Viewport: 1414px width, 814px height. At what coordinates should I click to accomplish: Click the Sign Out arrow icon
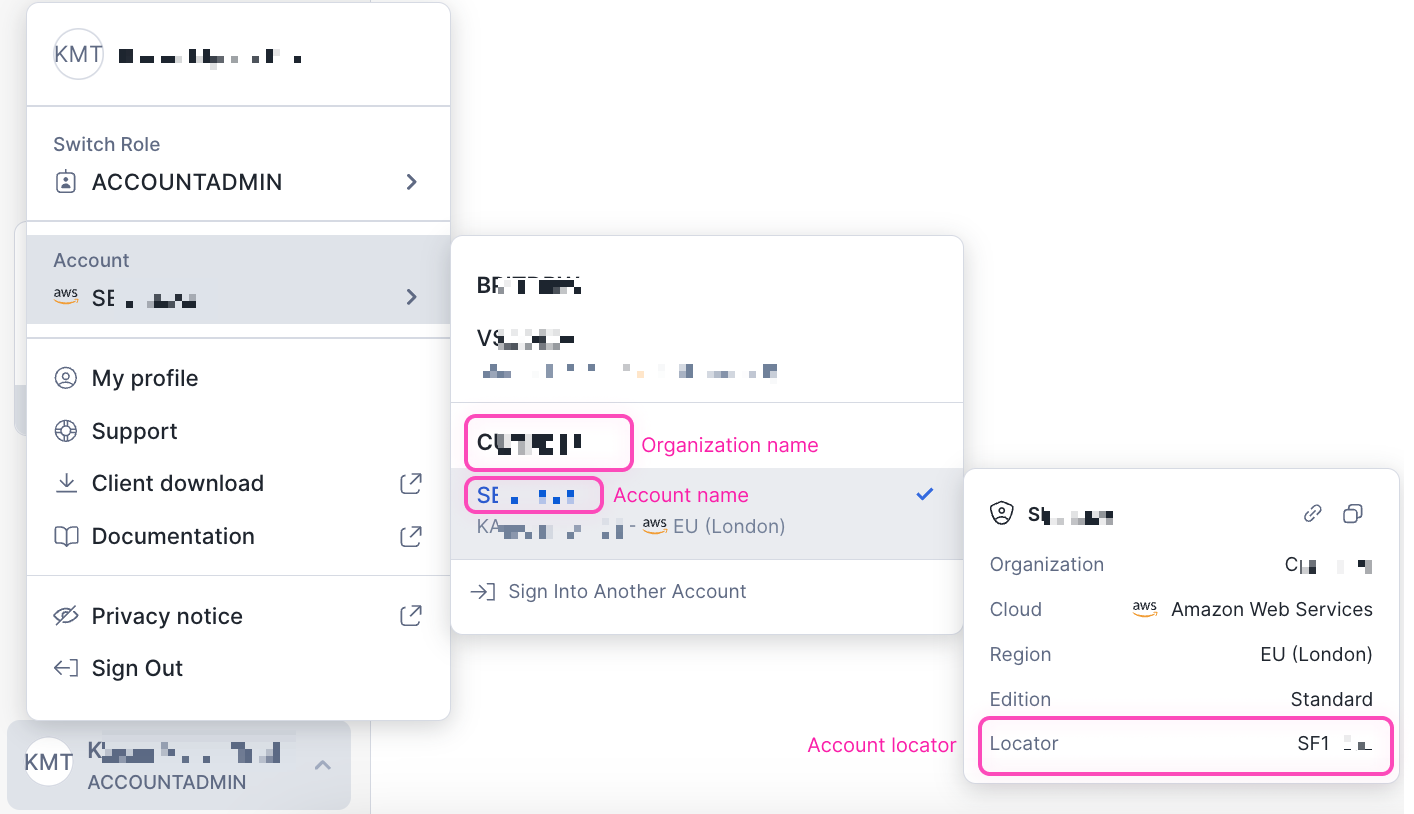pos(65,668)
